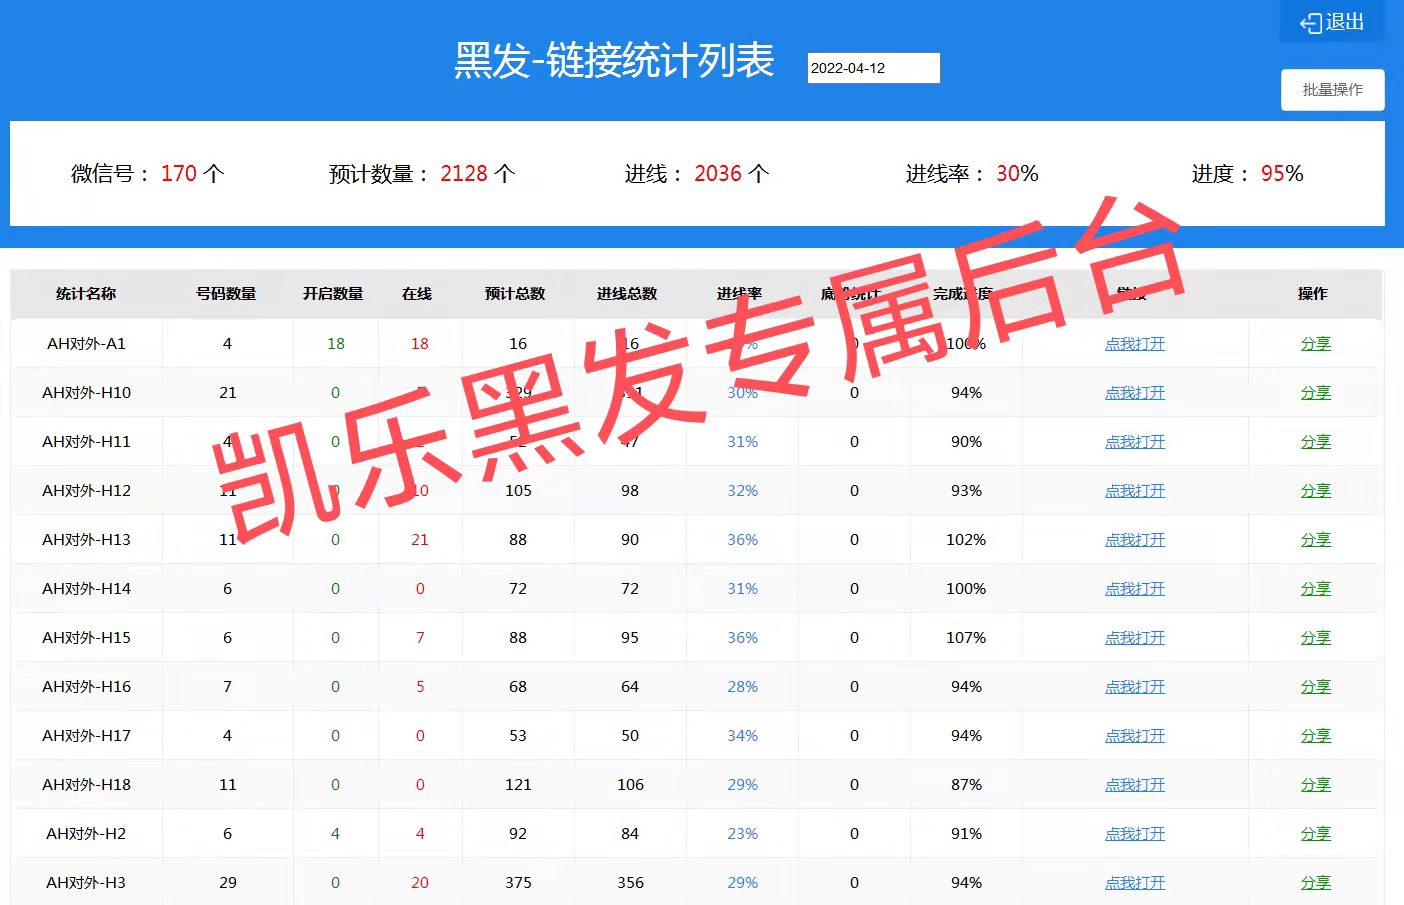Screen dimensions: 1404x905
Task: Open 点我打开 link for AH对外-H14
Action: pos(1135,589)
